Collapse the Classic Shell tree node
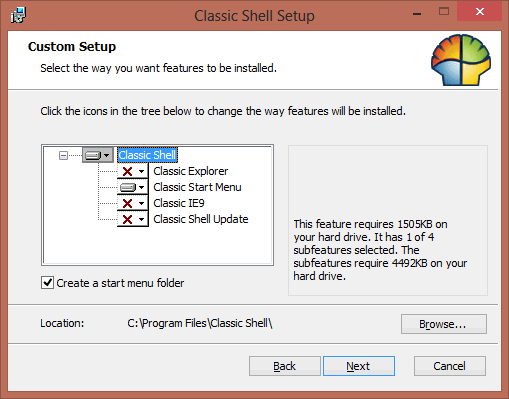The image size is (509, 399). pos(63,155)
